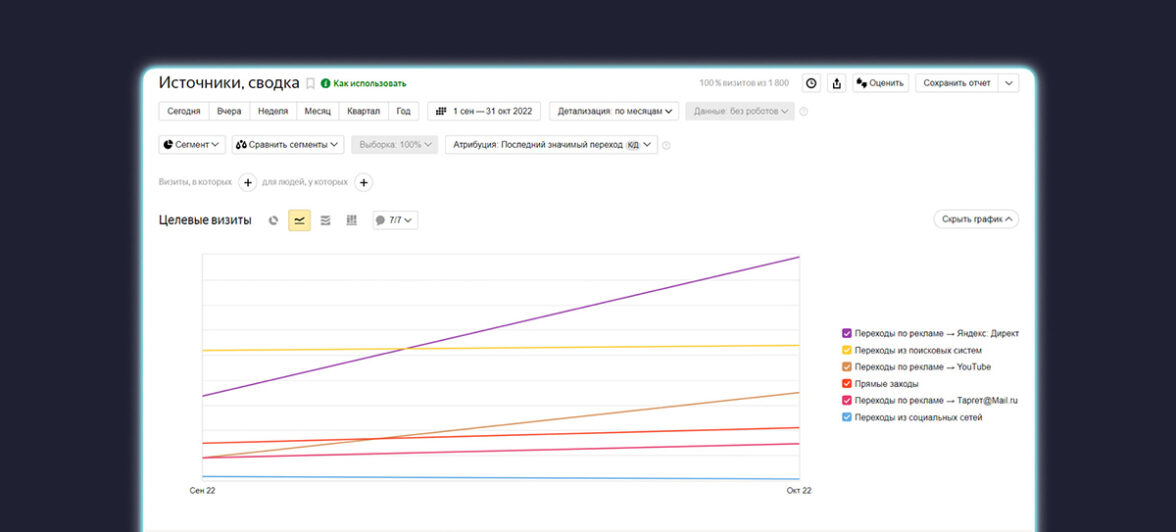Select the pie chart view icon
Screen dimensions: 1176x532
274,220
